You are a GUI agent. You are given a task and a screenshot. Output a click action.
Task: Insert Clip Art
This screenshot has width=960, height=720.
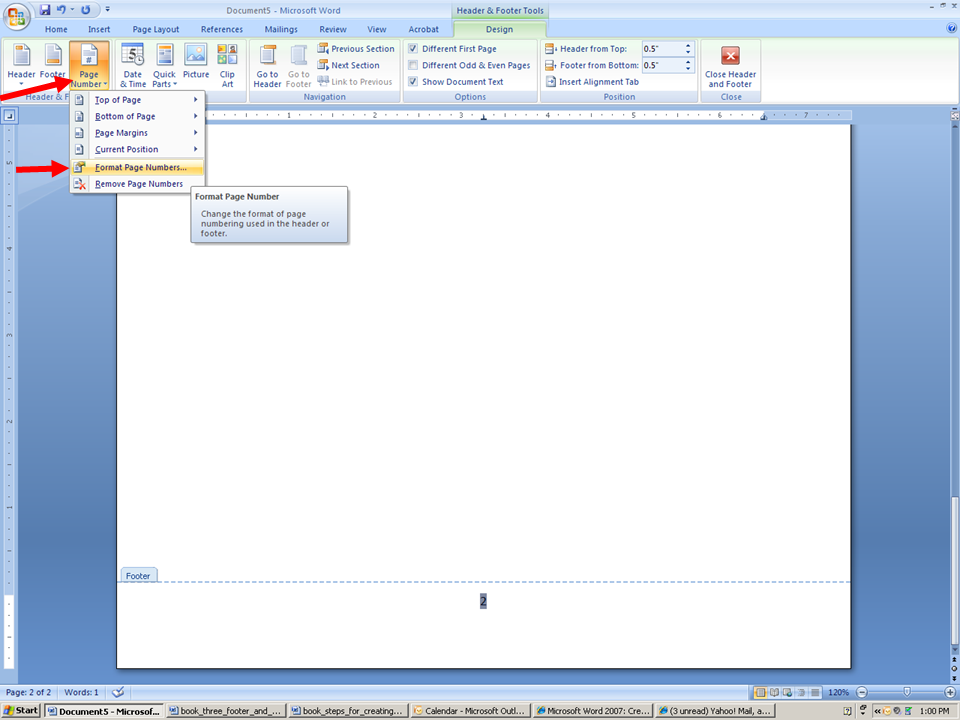pos(227,65)
